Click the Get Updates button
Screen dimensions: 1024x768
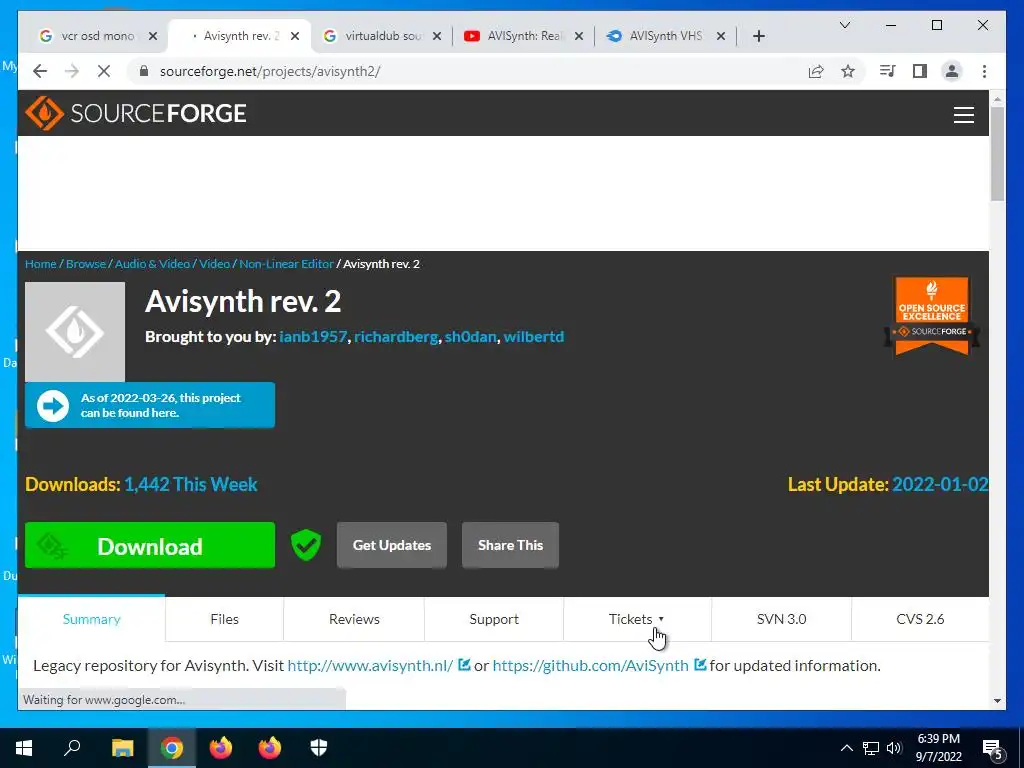pos(392,545)
